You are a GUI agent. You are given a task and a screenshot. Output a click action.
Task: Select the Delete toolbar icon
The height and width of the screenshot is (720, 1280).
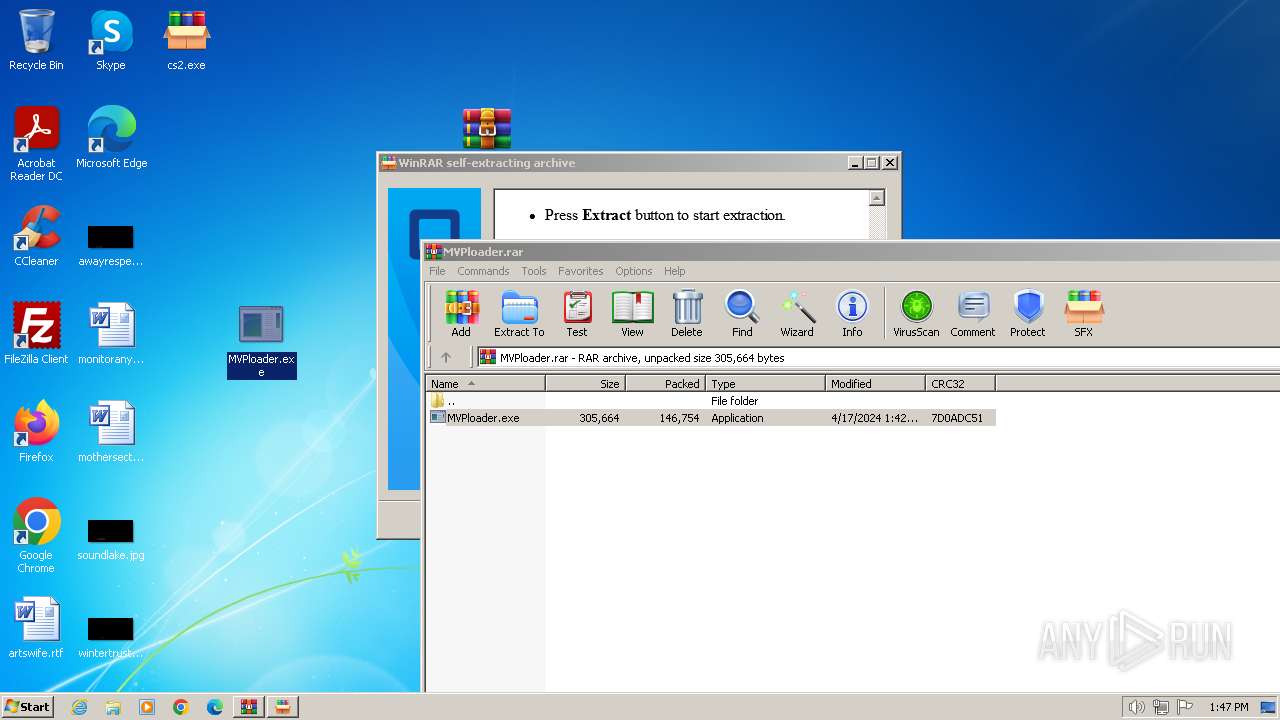tap(686, 314)
